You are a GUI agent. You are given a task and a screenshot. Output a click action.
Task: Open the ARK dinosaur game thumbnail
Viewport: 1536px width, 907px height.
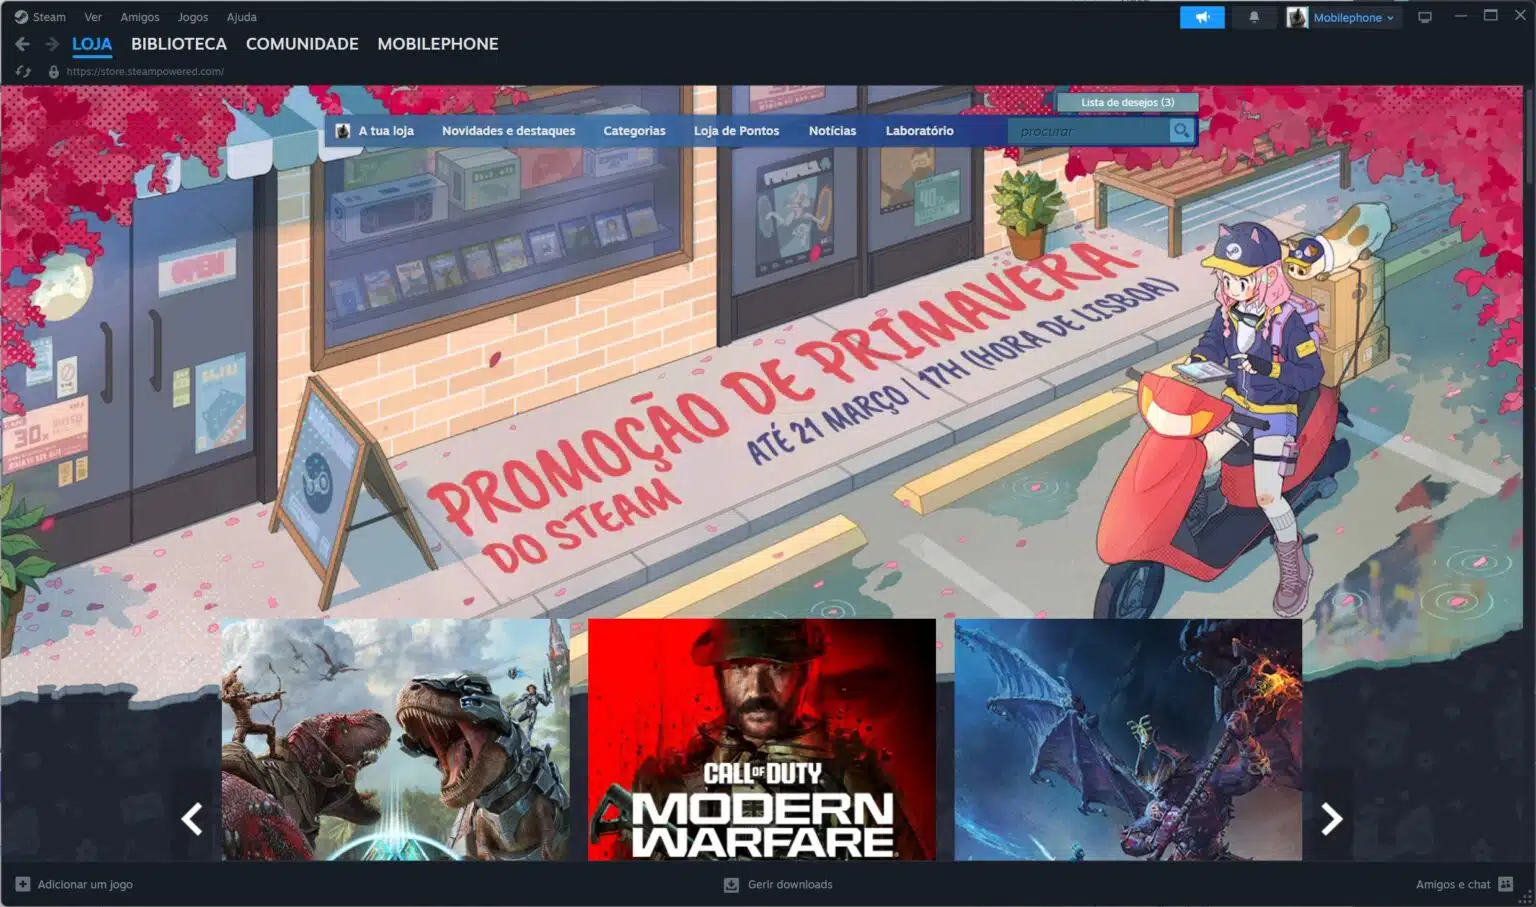pos(395,739)
